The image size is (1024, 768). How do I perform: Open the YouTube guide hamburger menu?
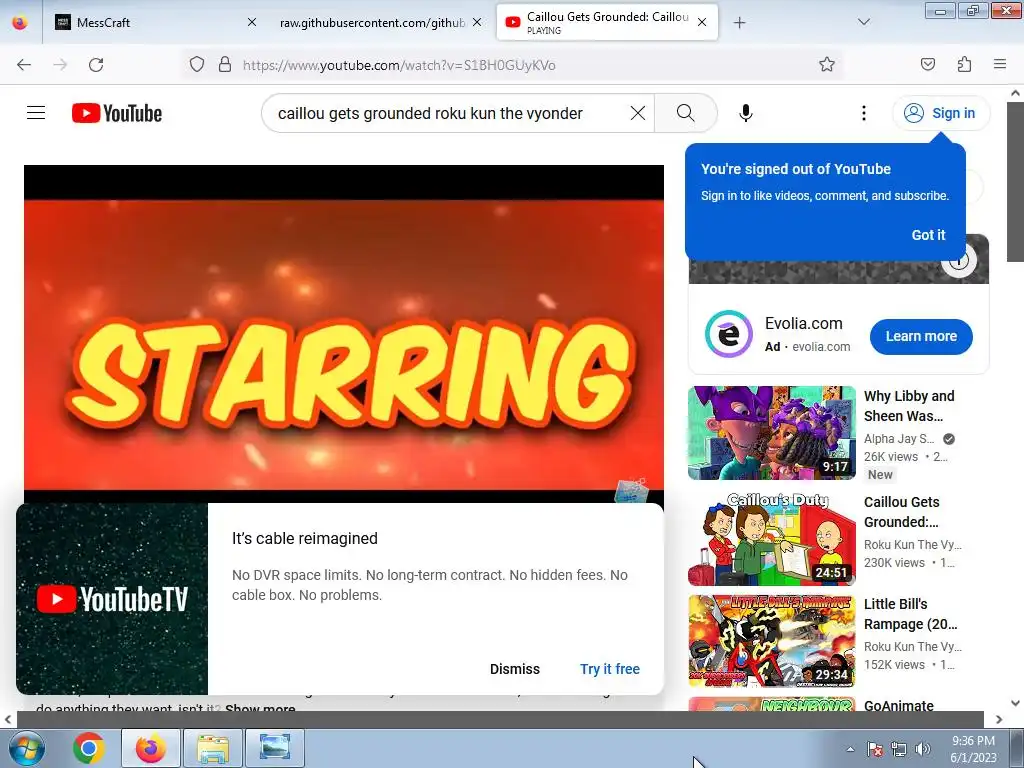coord(36,113)
